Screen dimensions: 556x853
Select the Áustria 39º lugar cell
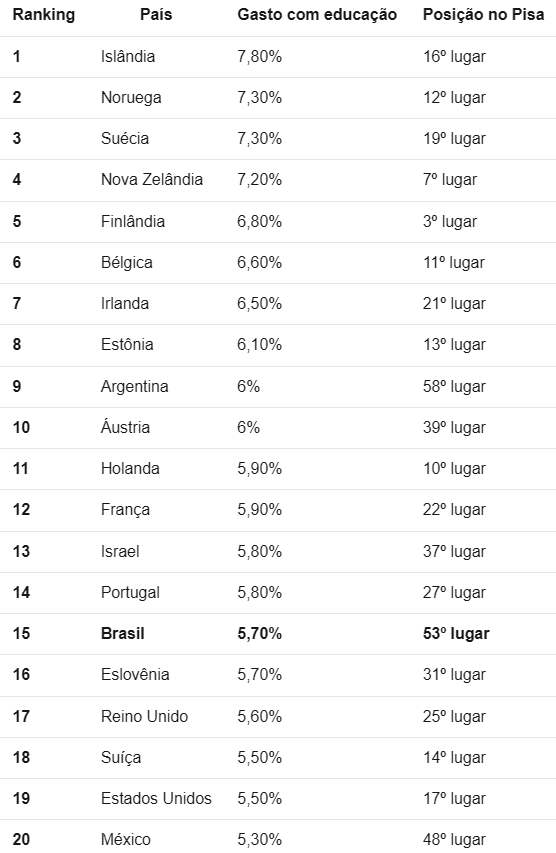(x=454, y=427)
